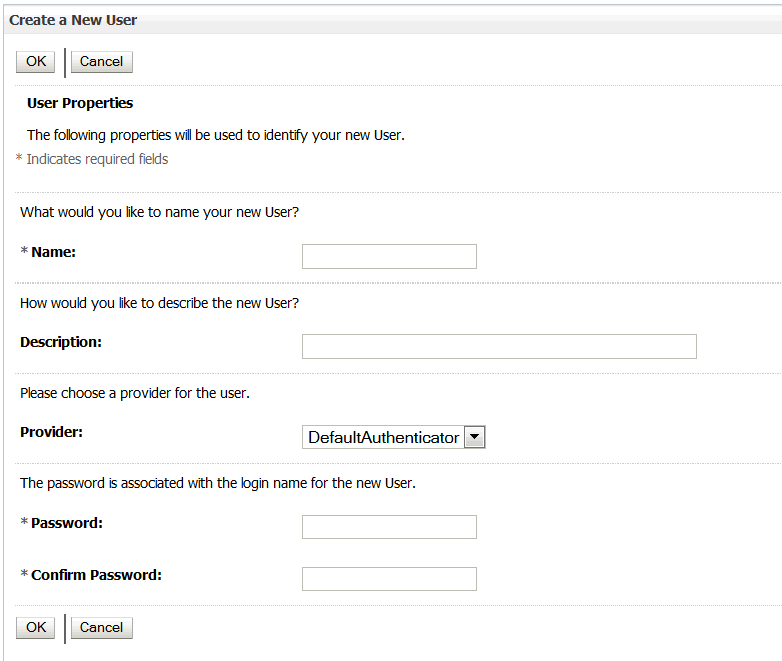Abort with the bottom Cancel button
Viewport: 782px width, 661px height.
pyautogui.click(x=102, y=628)
